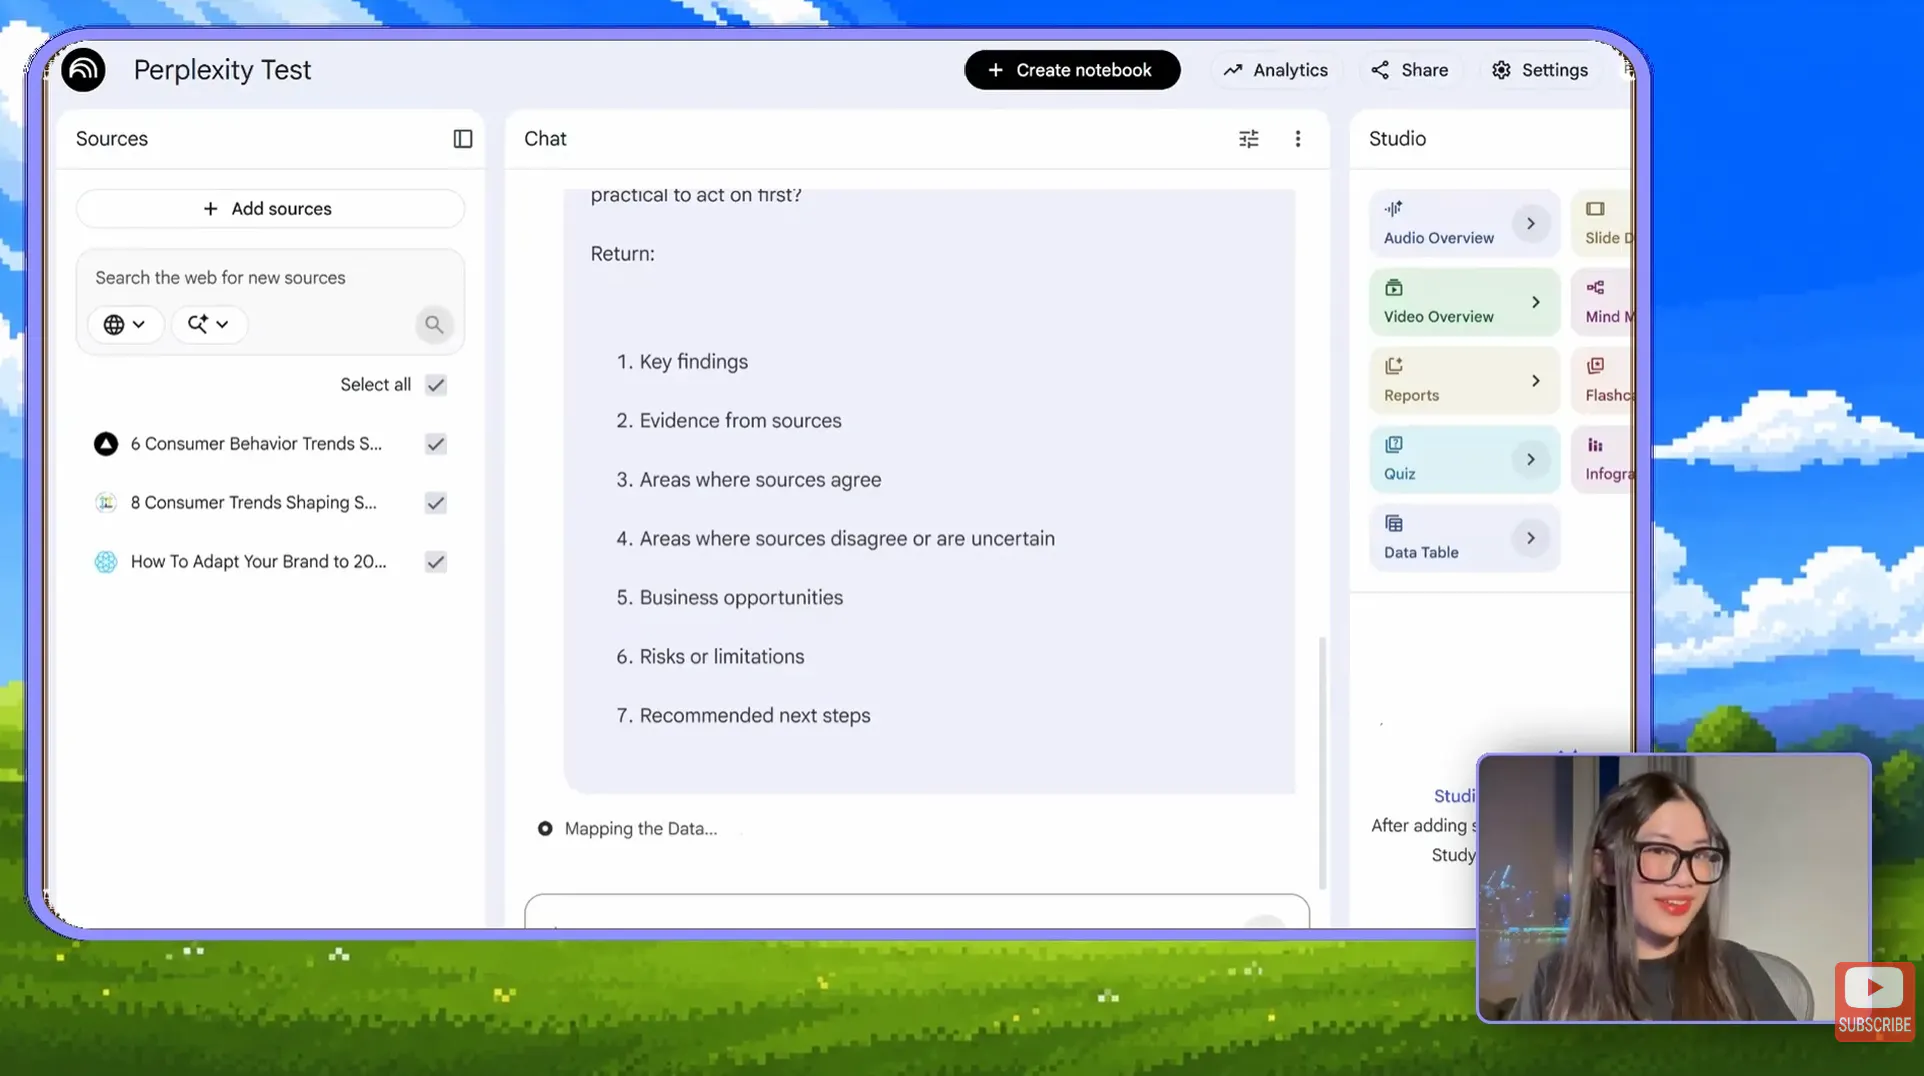The image size is (1924, 1076).
Task: Click the NotebookLM logo icon
Action: click(83, 70)
